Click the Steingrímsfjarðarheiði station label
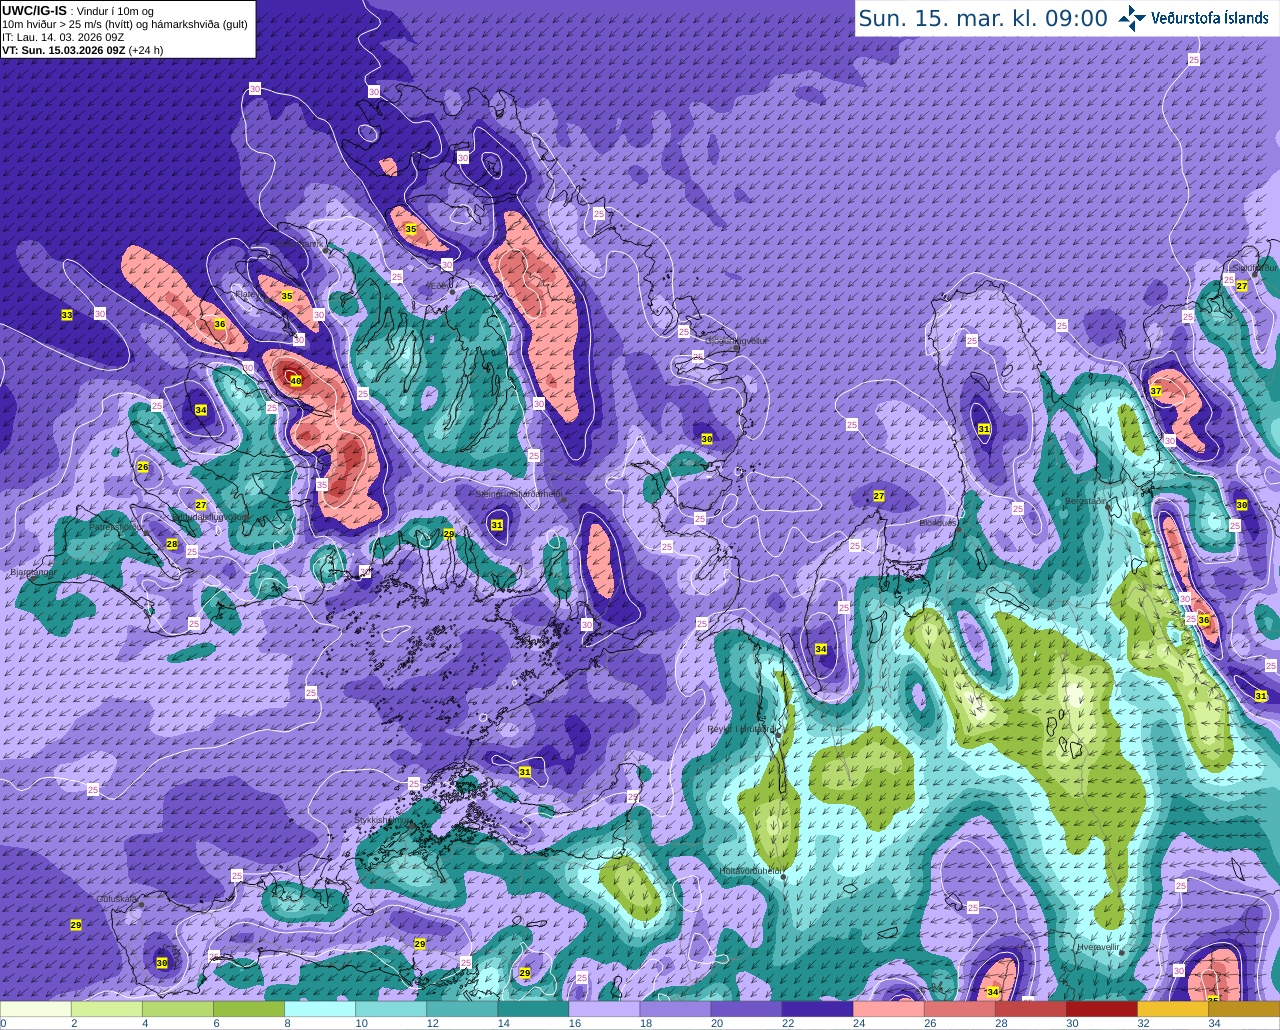Image resolution: width=1280 pixels, height=1030 pixels. (518, 494)
